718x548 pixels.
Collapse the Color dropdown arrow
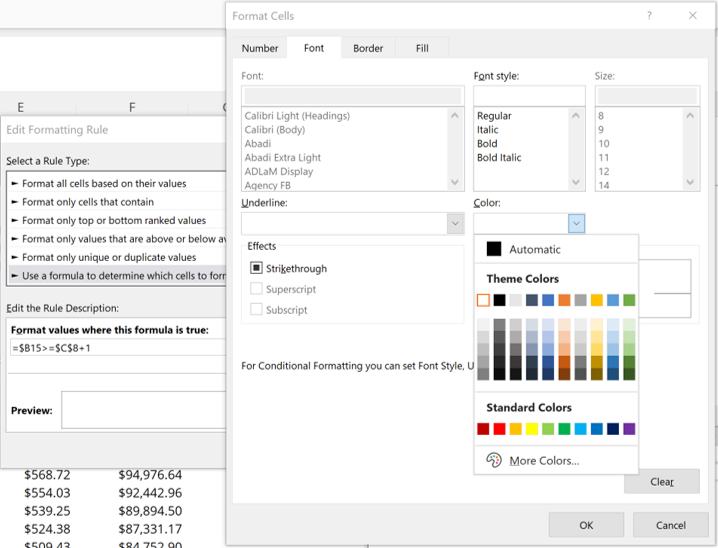pos(577,223)
